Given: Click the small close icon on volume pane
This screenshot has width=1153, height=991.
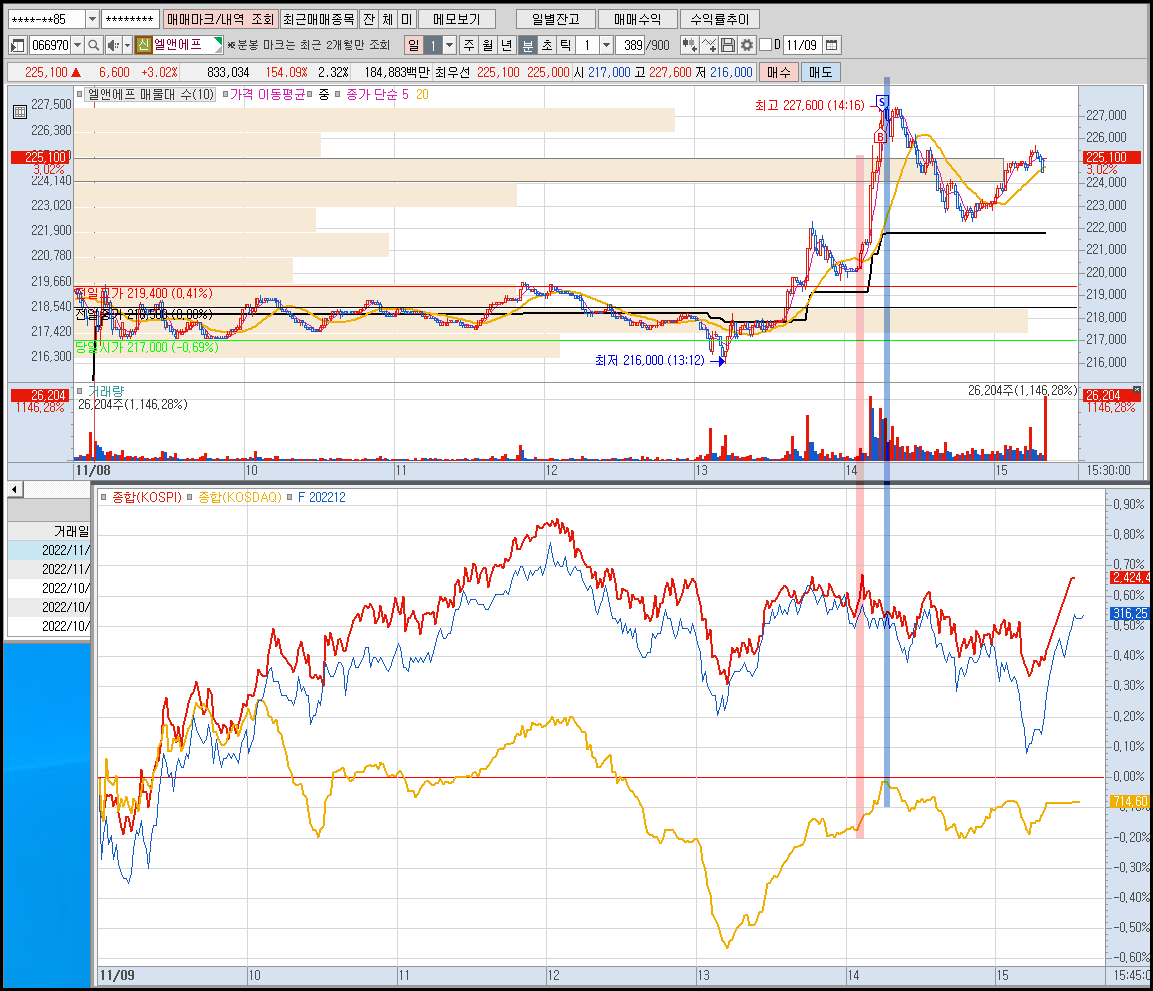Looking at the screenshot, I should coord(1138,390).
